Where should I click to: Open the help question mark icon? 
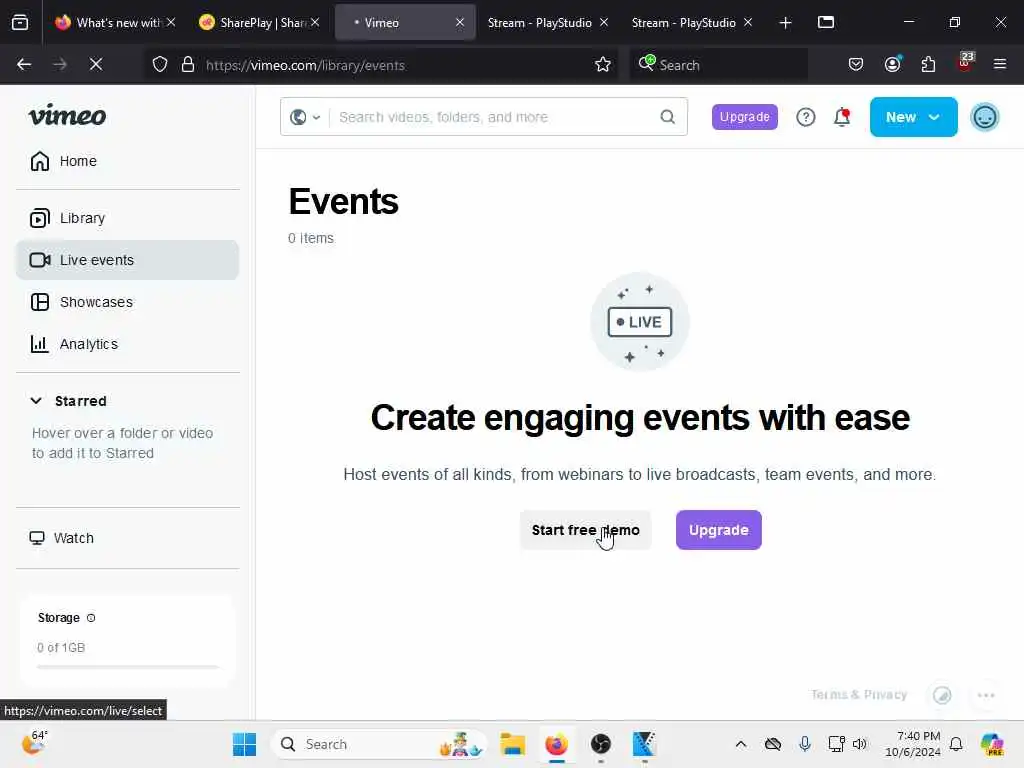[806, 117]
